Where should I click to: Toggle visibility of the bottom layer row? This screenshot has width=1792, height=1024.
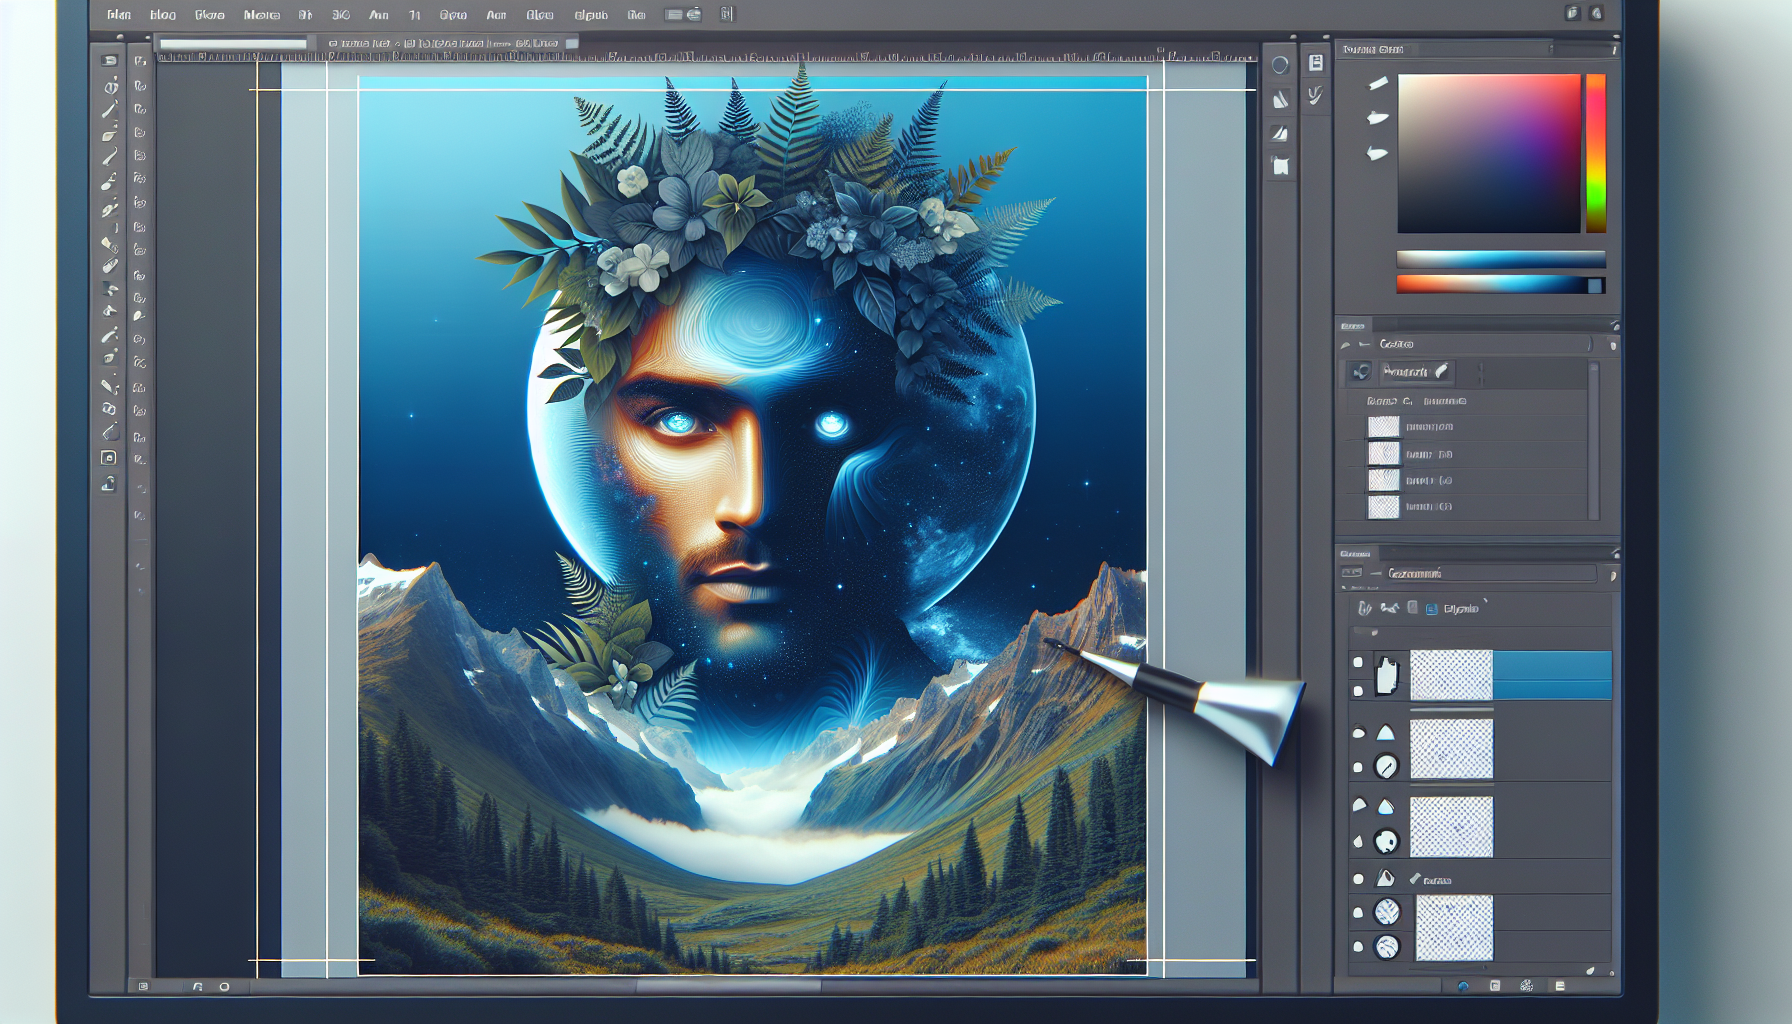click(1358, 946)
